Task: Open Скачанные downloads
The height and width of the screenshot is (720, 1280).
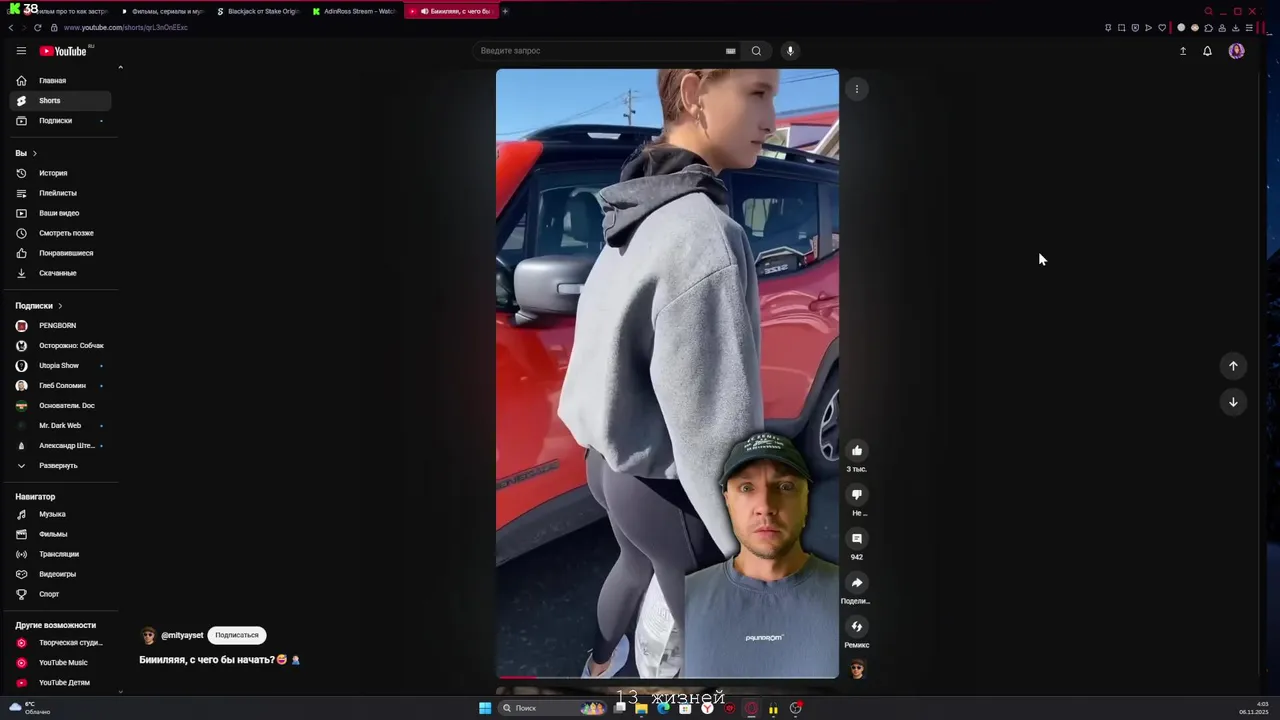Action: tap(60, 273)
